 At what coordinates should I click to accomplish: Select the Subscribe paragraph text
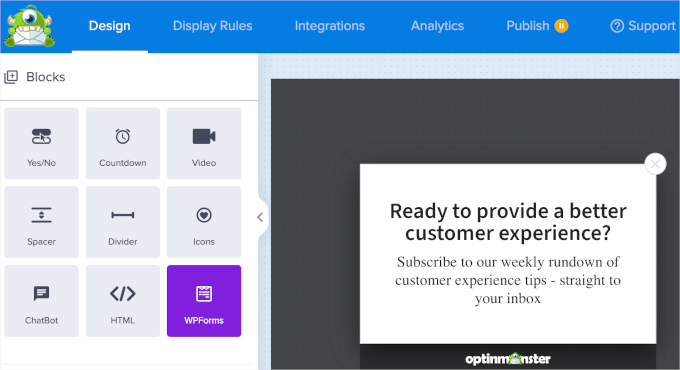tap(508, 280)
